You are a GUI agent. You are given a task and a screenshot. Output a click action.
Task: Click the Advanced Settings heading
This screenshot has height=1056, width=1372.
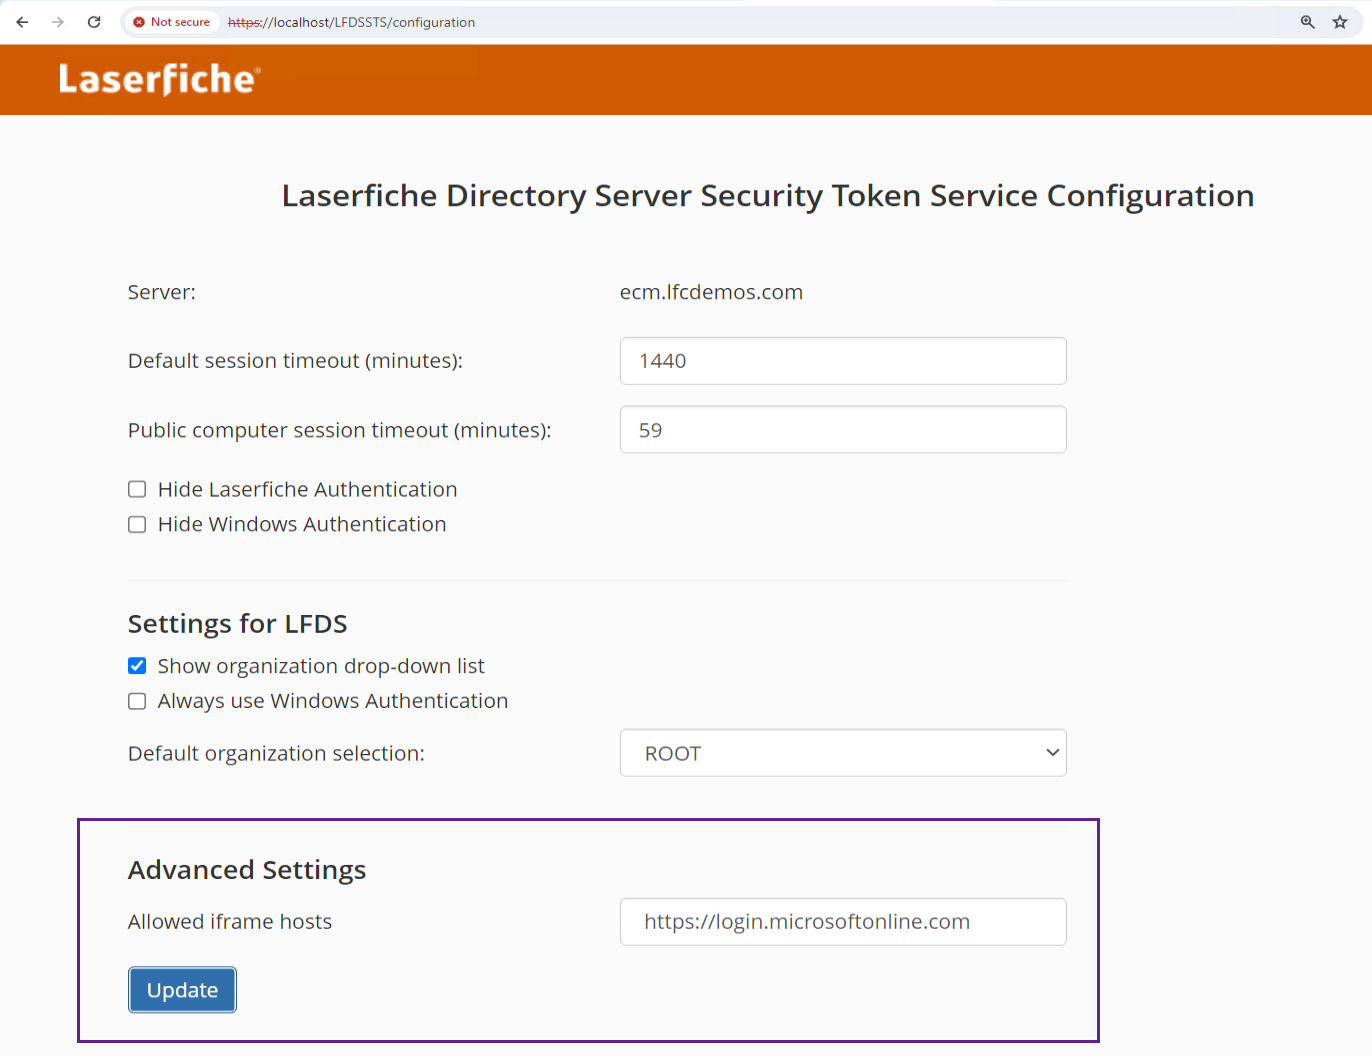coord(247,870)
